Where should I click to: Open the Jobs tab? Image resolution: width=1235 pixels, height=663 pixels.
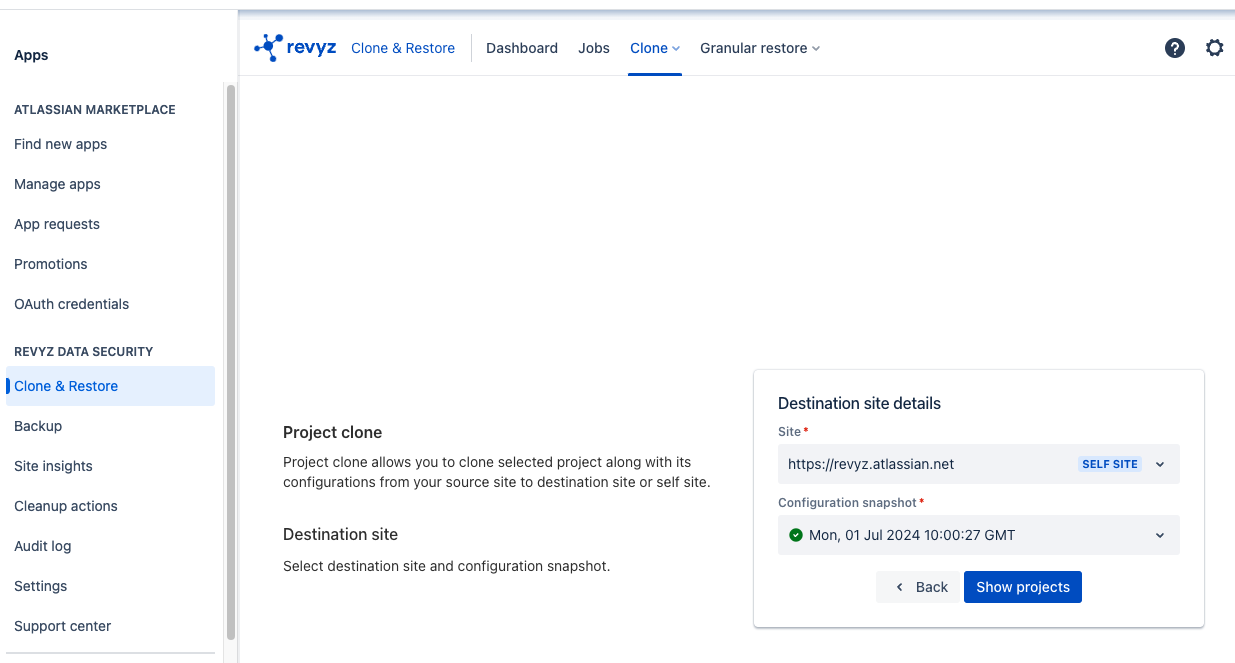594,48
